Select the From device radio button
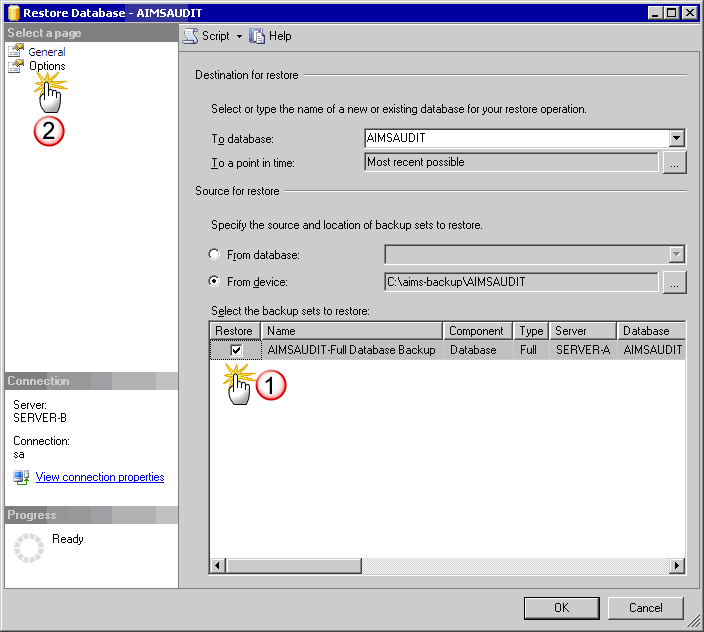The width and height of the screenshot is (704, 632). 214,282
